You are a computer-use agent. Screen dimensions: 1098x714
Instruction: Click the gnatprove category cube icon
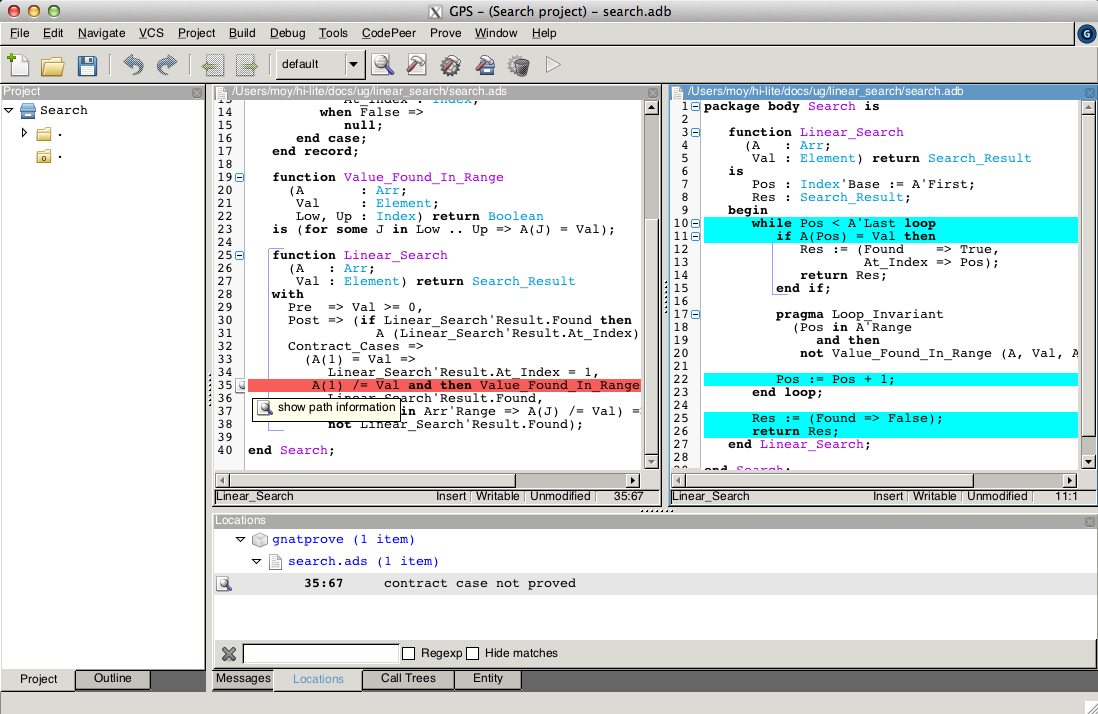click(260, 540)
